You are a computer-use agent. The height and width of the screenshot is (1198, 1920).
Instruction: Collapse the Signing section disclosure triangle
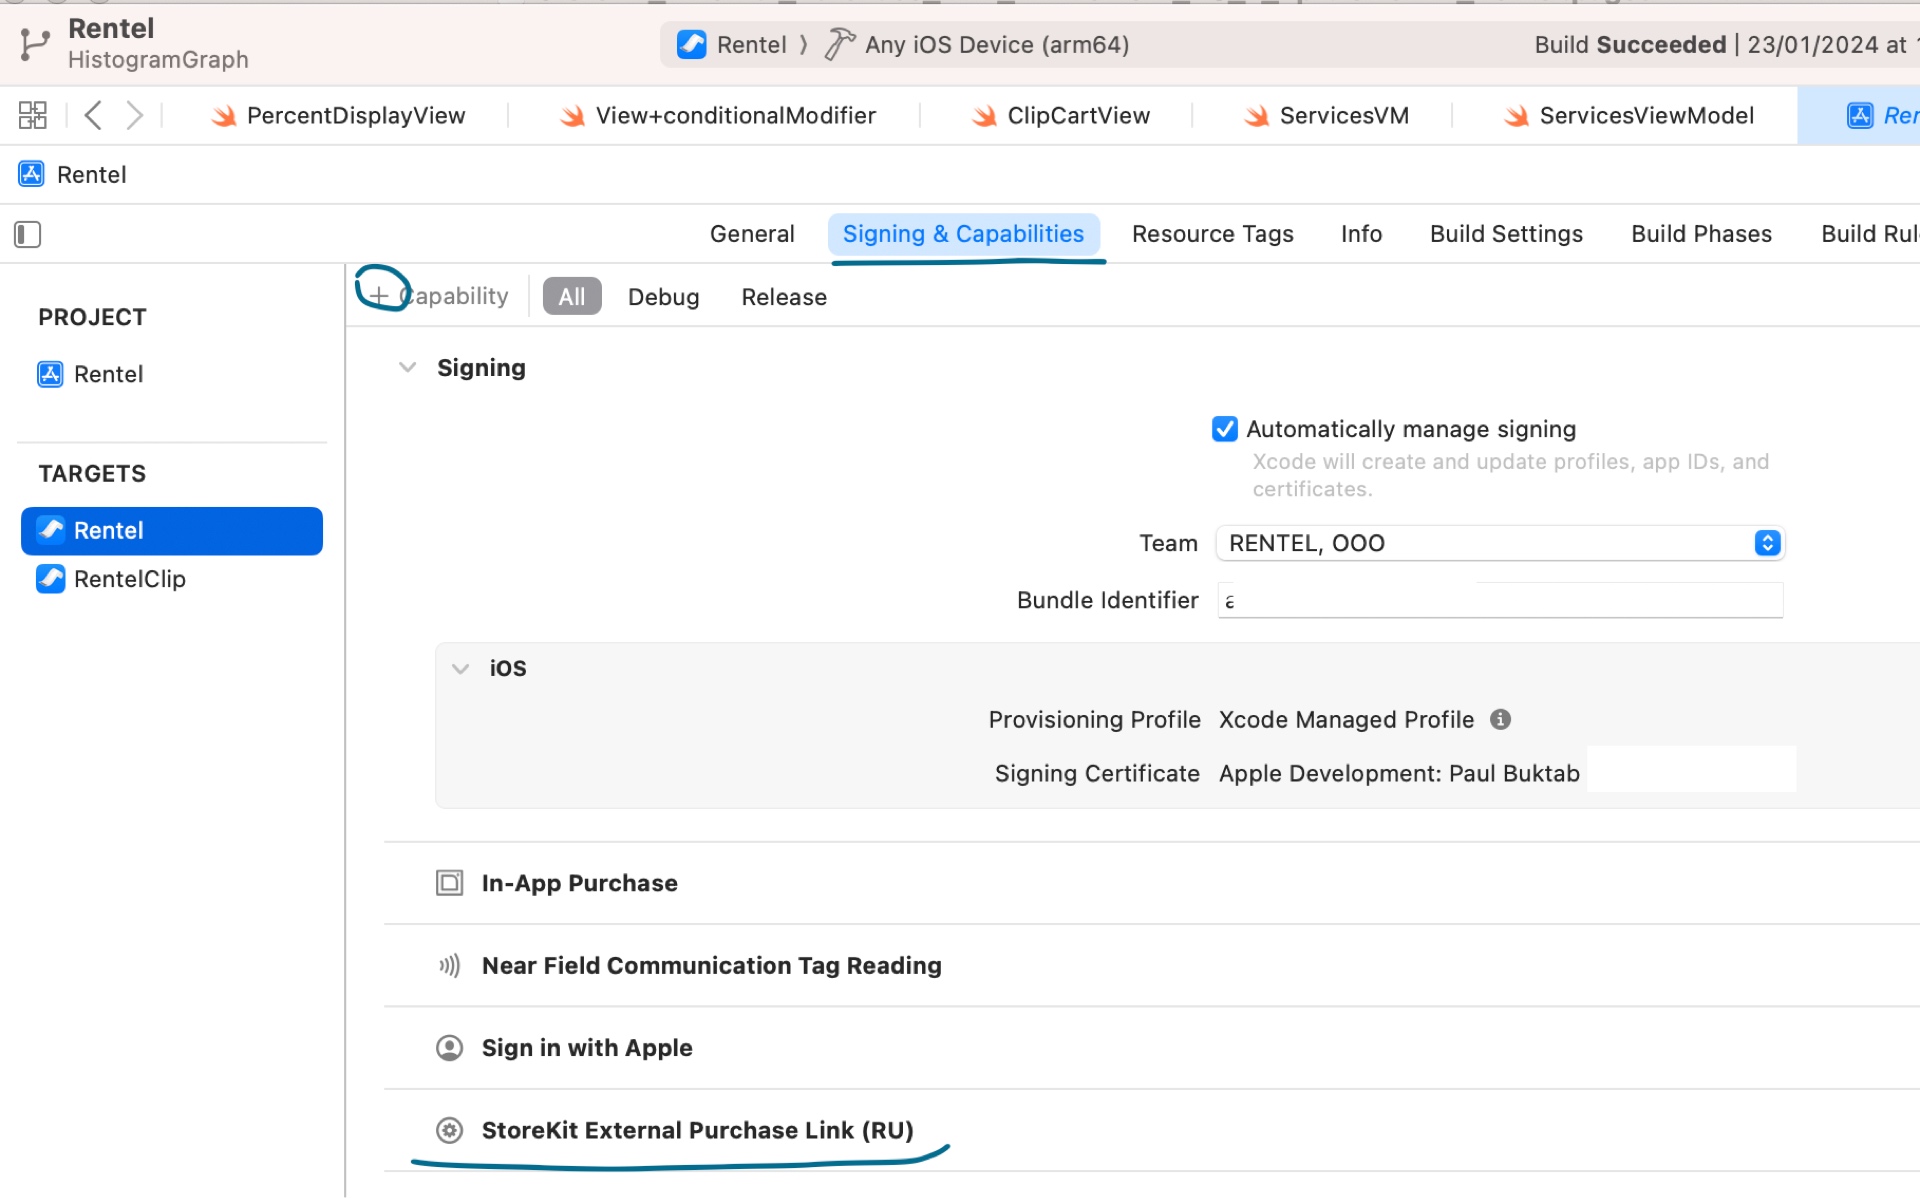click(408, 367)
